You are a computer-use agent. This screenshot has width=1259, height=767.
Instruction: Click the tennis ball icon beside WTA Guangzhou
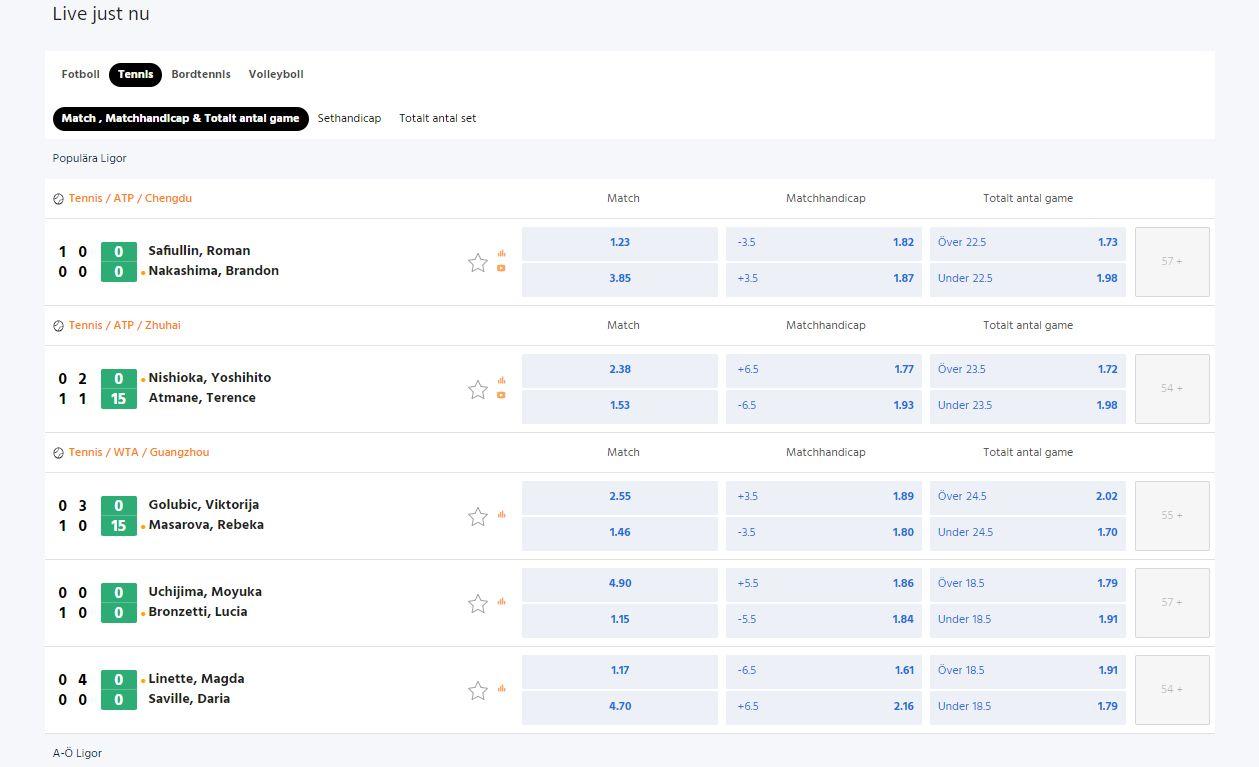coord(58,452)
